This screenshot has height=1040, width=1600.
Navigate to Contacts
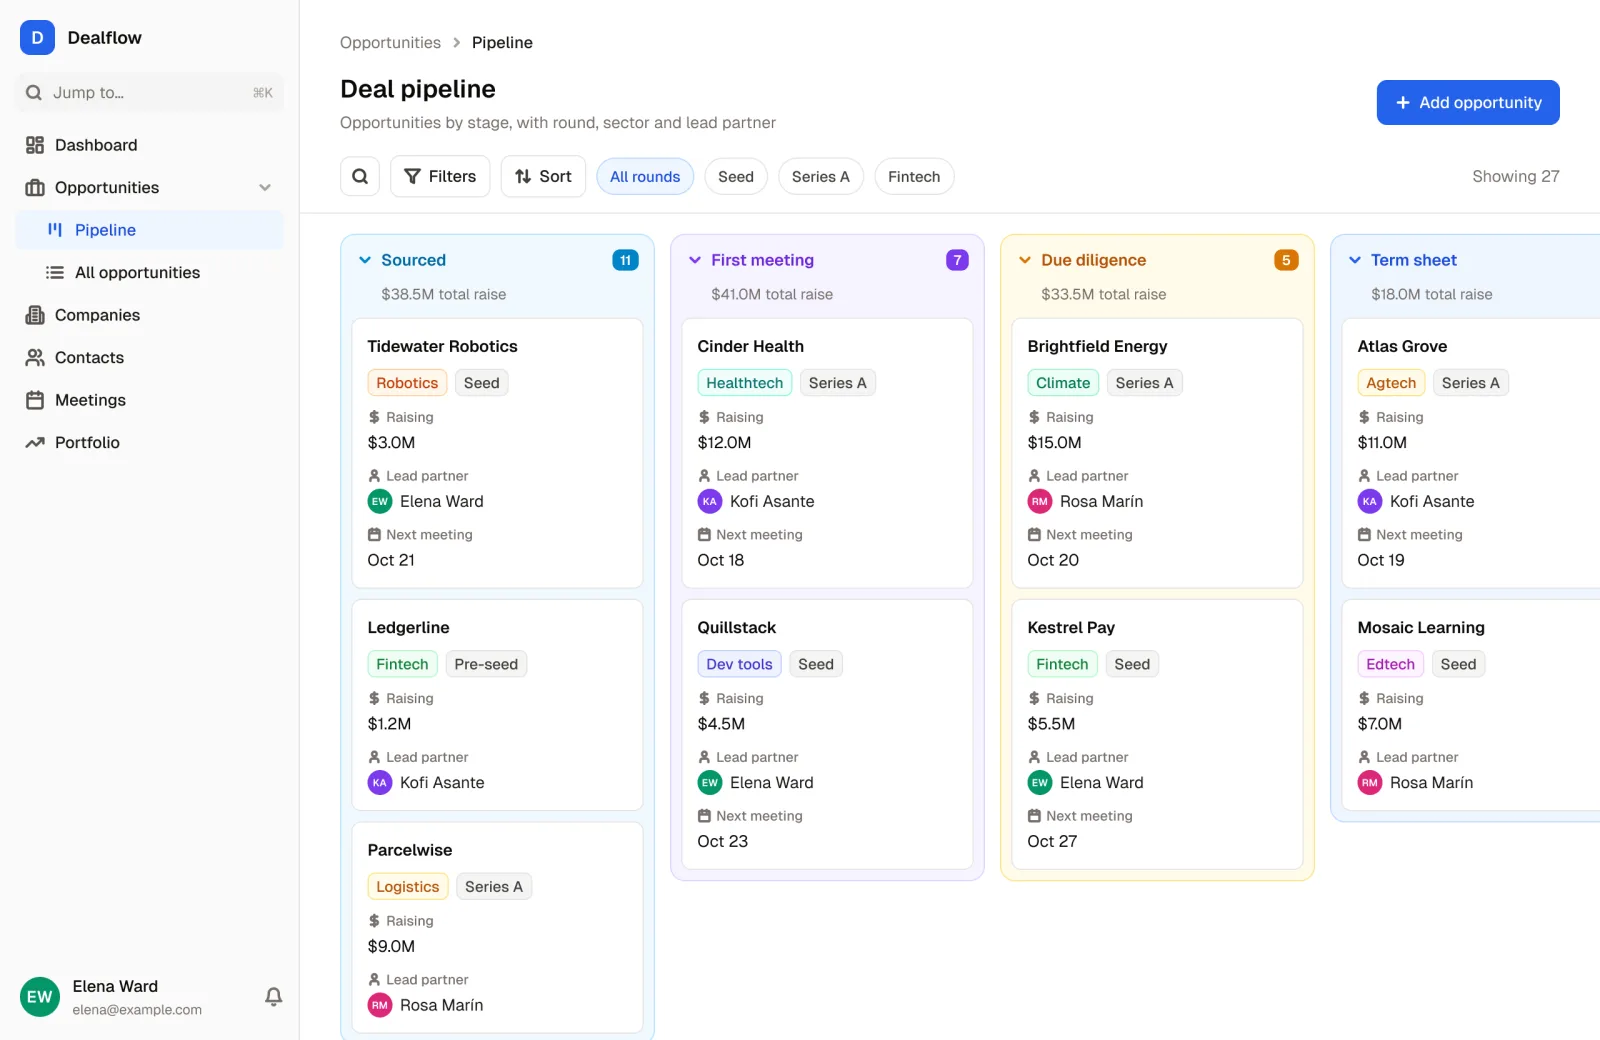[150, 358]
